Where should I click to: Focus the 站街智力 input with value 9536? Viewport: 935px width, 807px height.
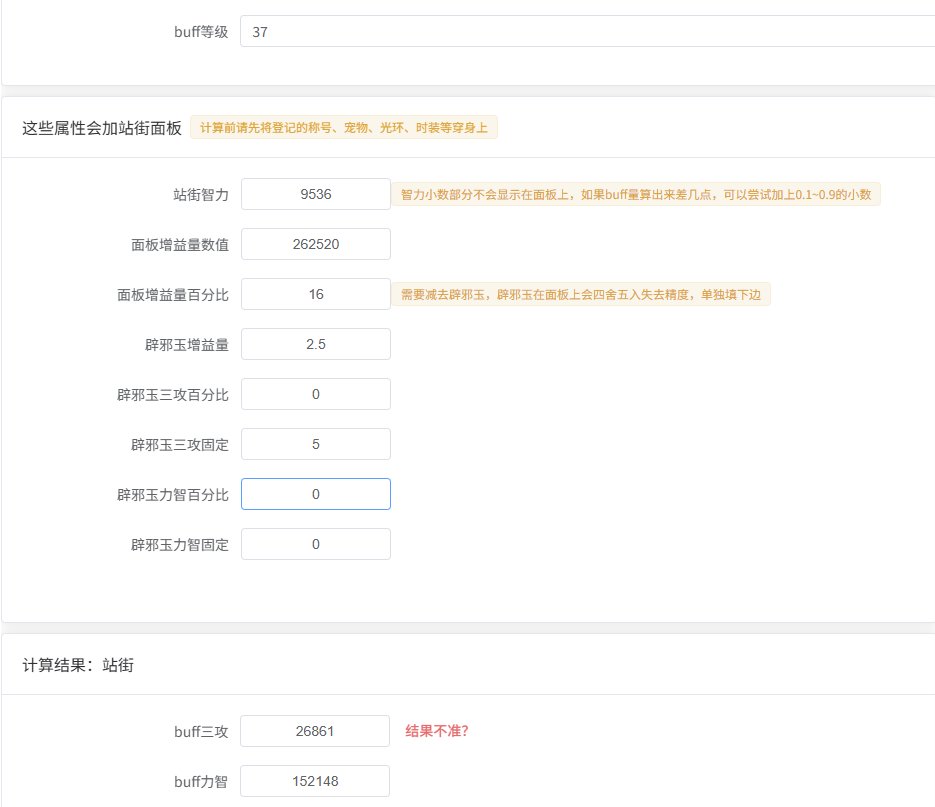pyautogui.click(x=315, y=194)
